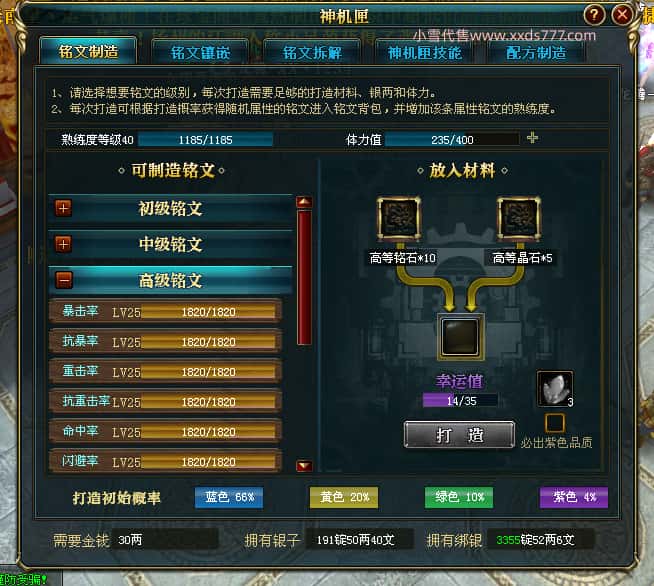This screenshot has height=586, width=654.
Task: Click the help question mark icon
Action: pos(594,15)
